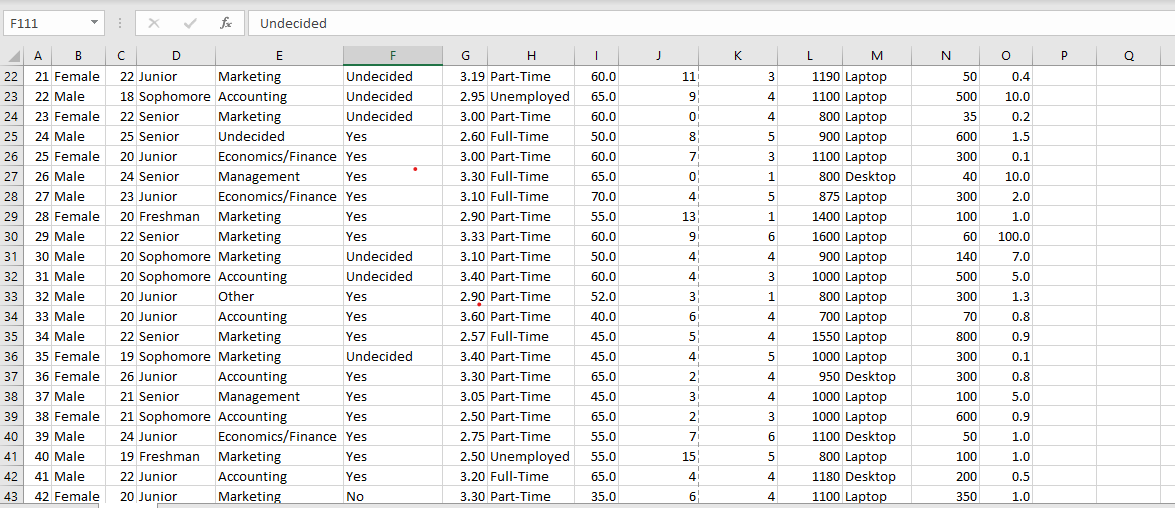Viewport: 1175px width, 508px height.
Task: Select row 30 header
Action: tap(12, 236)
